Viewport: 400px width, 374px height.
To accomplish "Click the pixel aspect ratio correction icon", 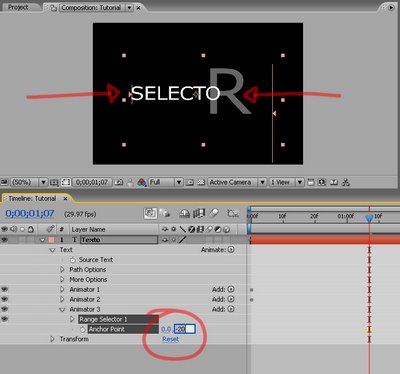I will [311, 182].
